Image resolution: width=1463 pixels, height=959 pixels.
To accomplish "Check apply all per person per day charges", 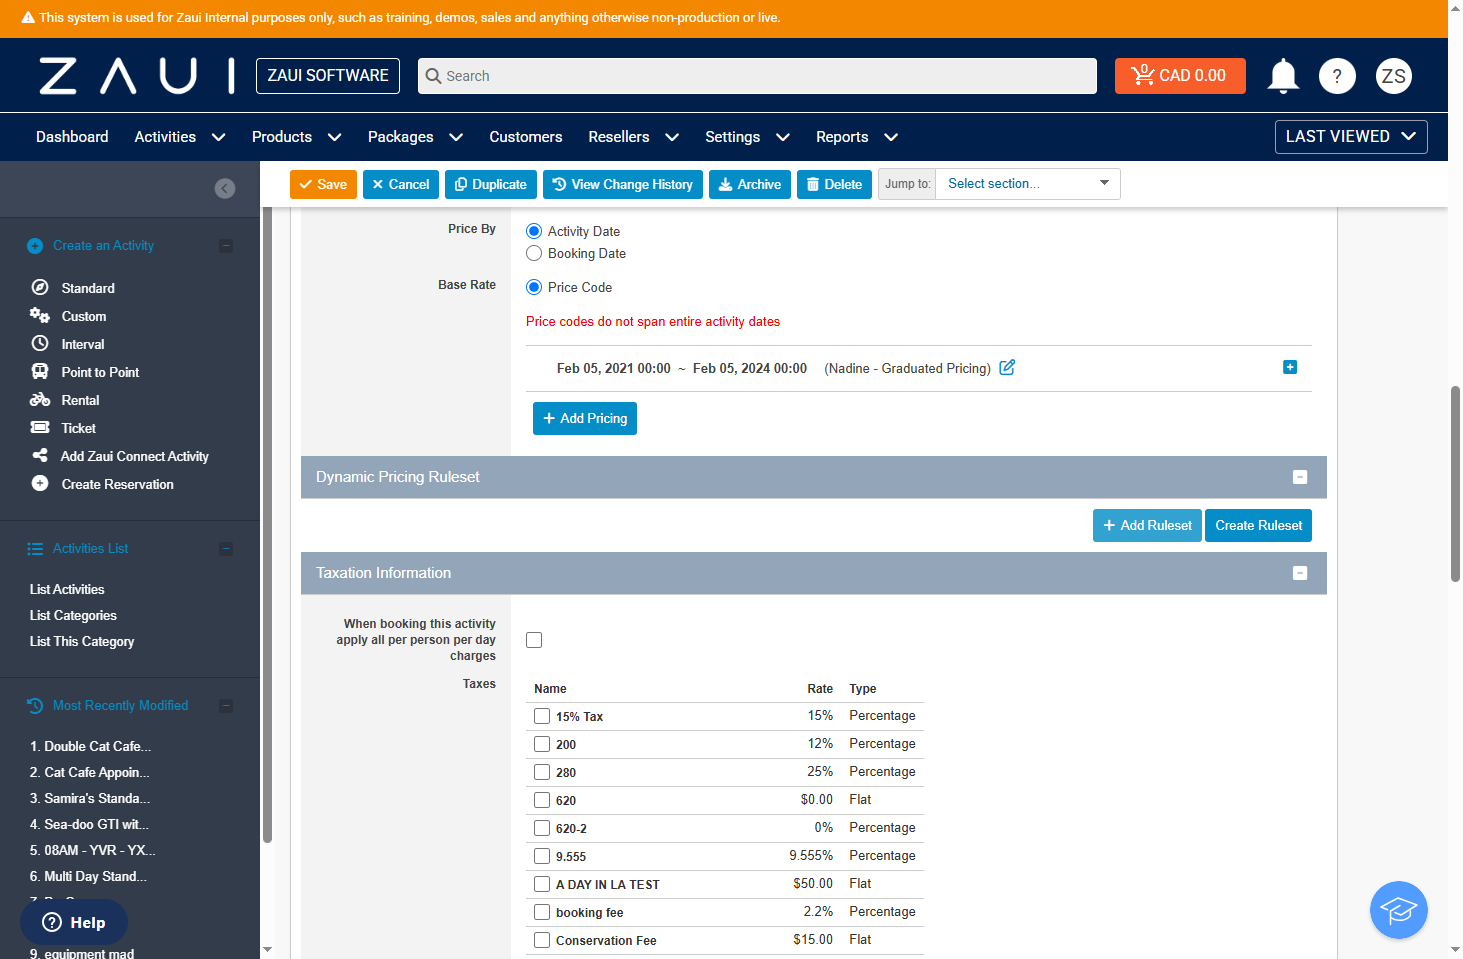I will pos(534,640).
